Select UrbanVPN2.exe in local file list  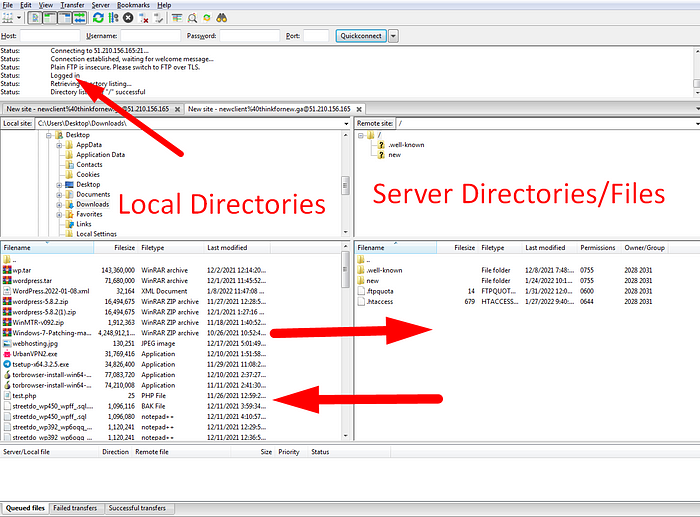pos(34,354)
